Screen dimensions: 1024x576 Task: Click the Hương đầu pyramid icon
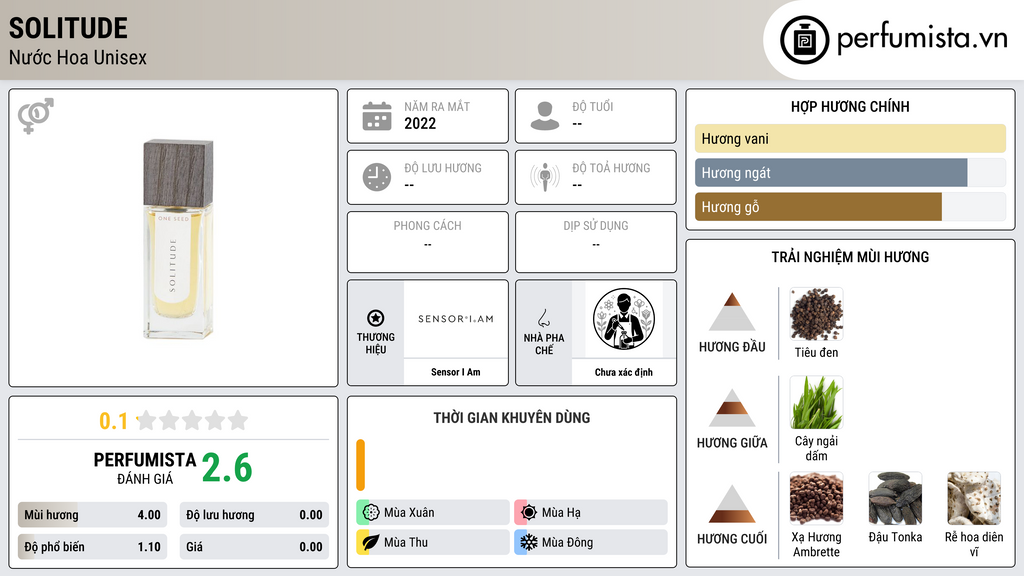pos(732,312)
